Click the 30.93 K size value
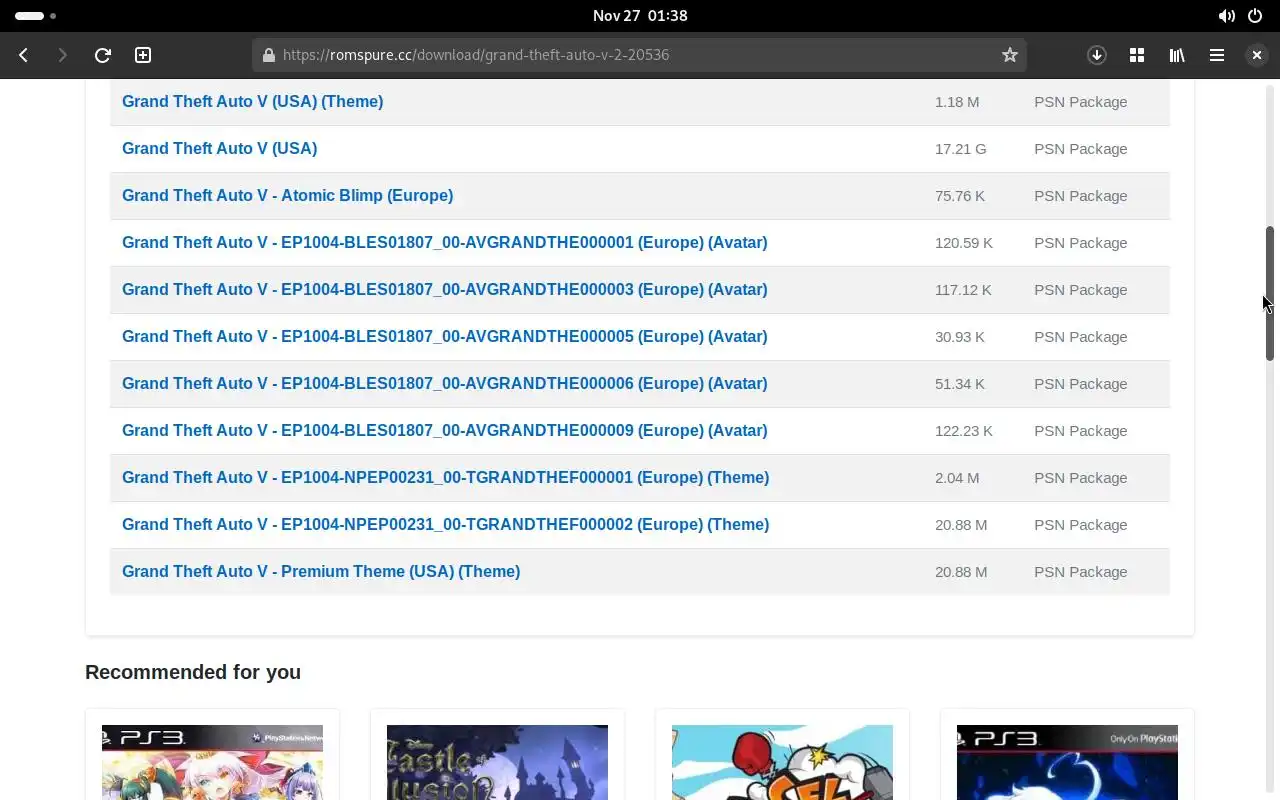This screenshot has width=1280, height=800. 960,336
